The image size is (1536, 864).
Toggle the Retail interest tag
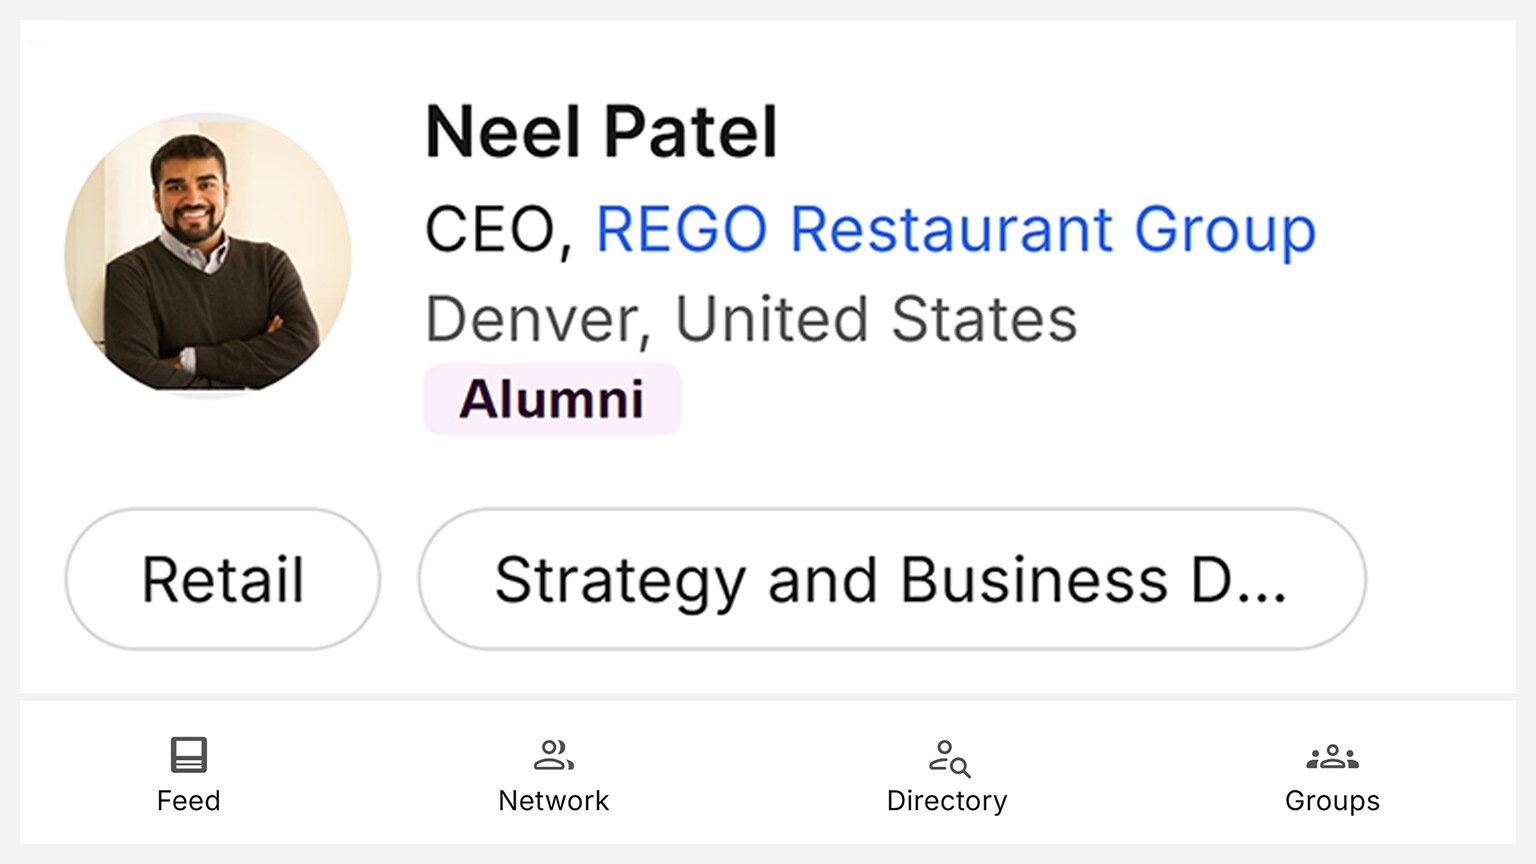[x=222, y=578]
